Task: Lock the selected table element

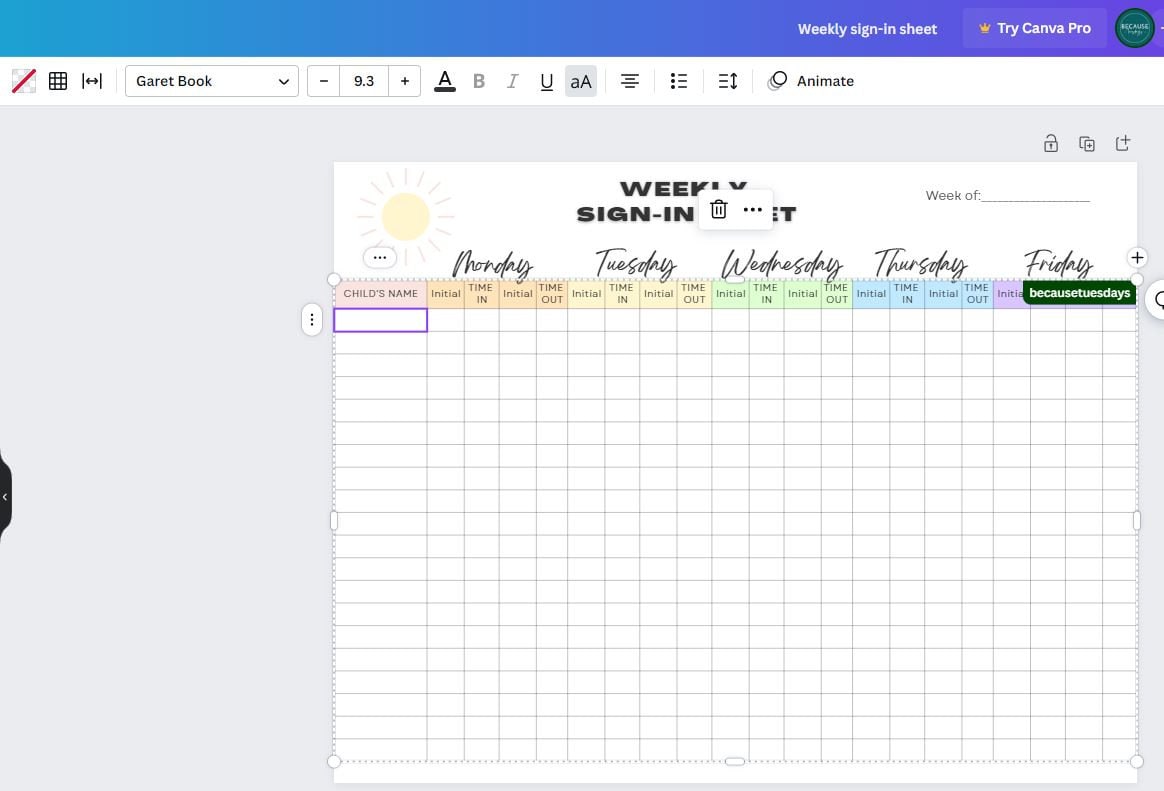Action: coord(1051,143)
